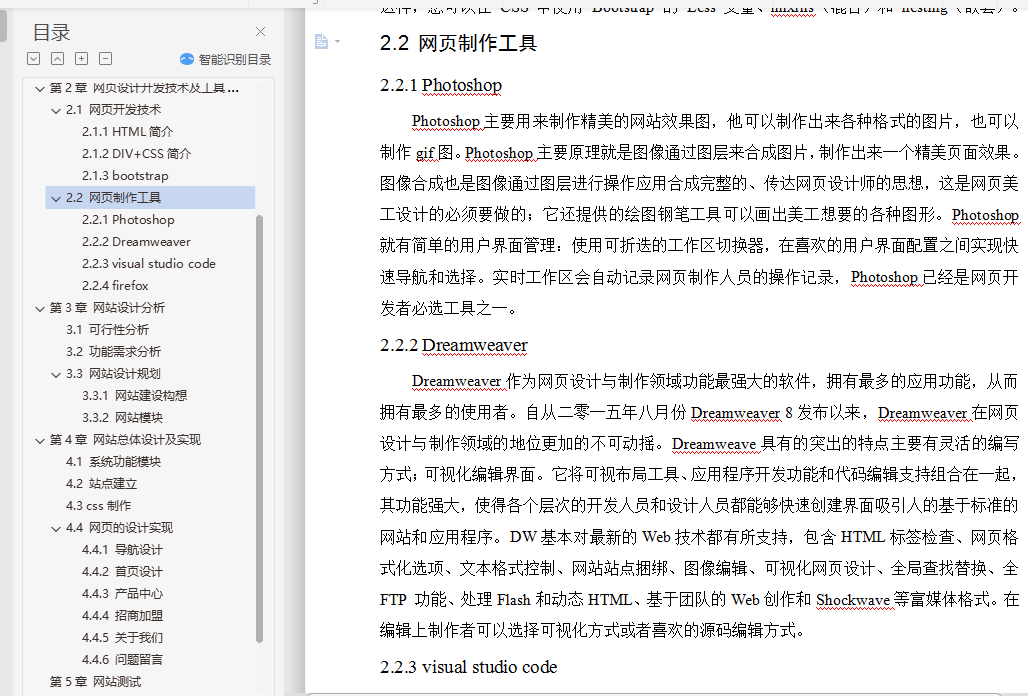This screenshot has width=1028, height=696.
Task: Open 3.2 功能需求分析 entry
Action: (x=113, y=351)
